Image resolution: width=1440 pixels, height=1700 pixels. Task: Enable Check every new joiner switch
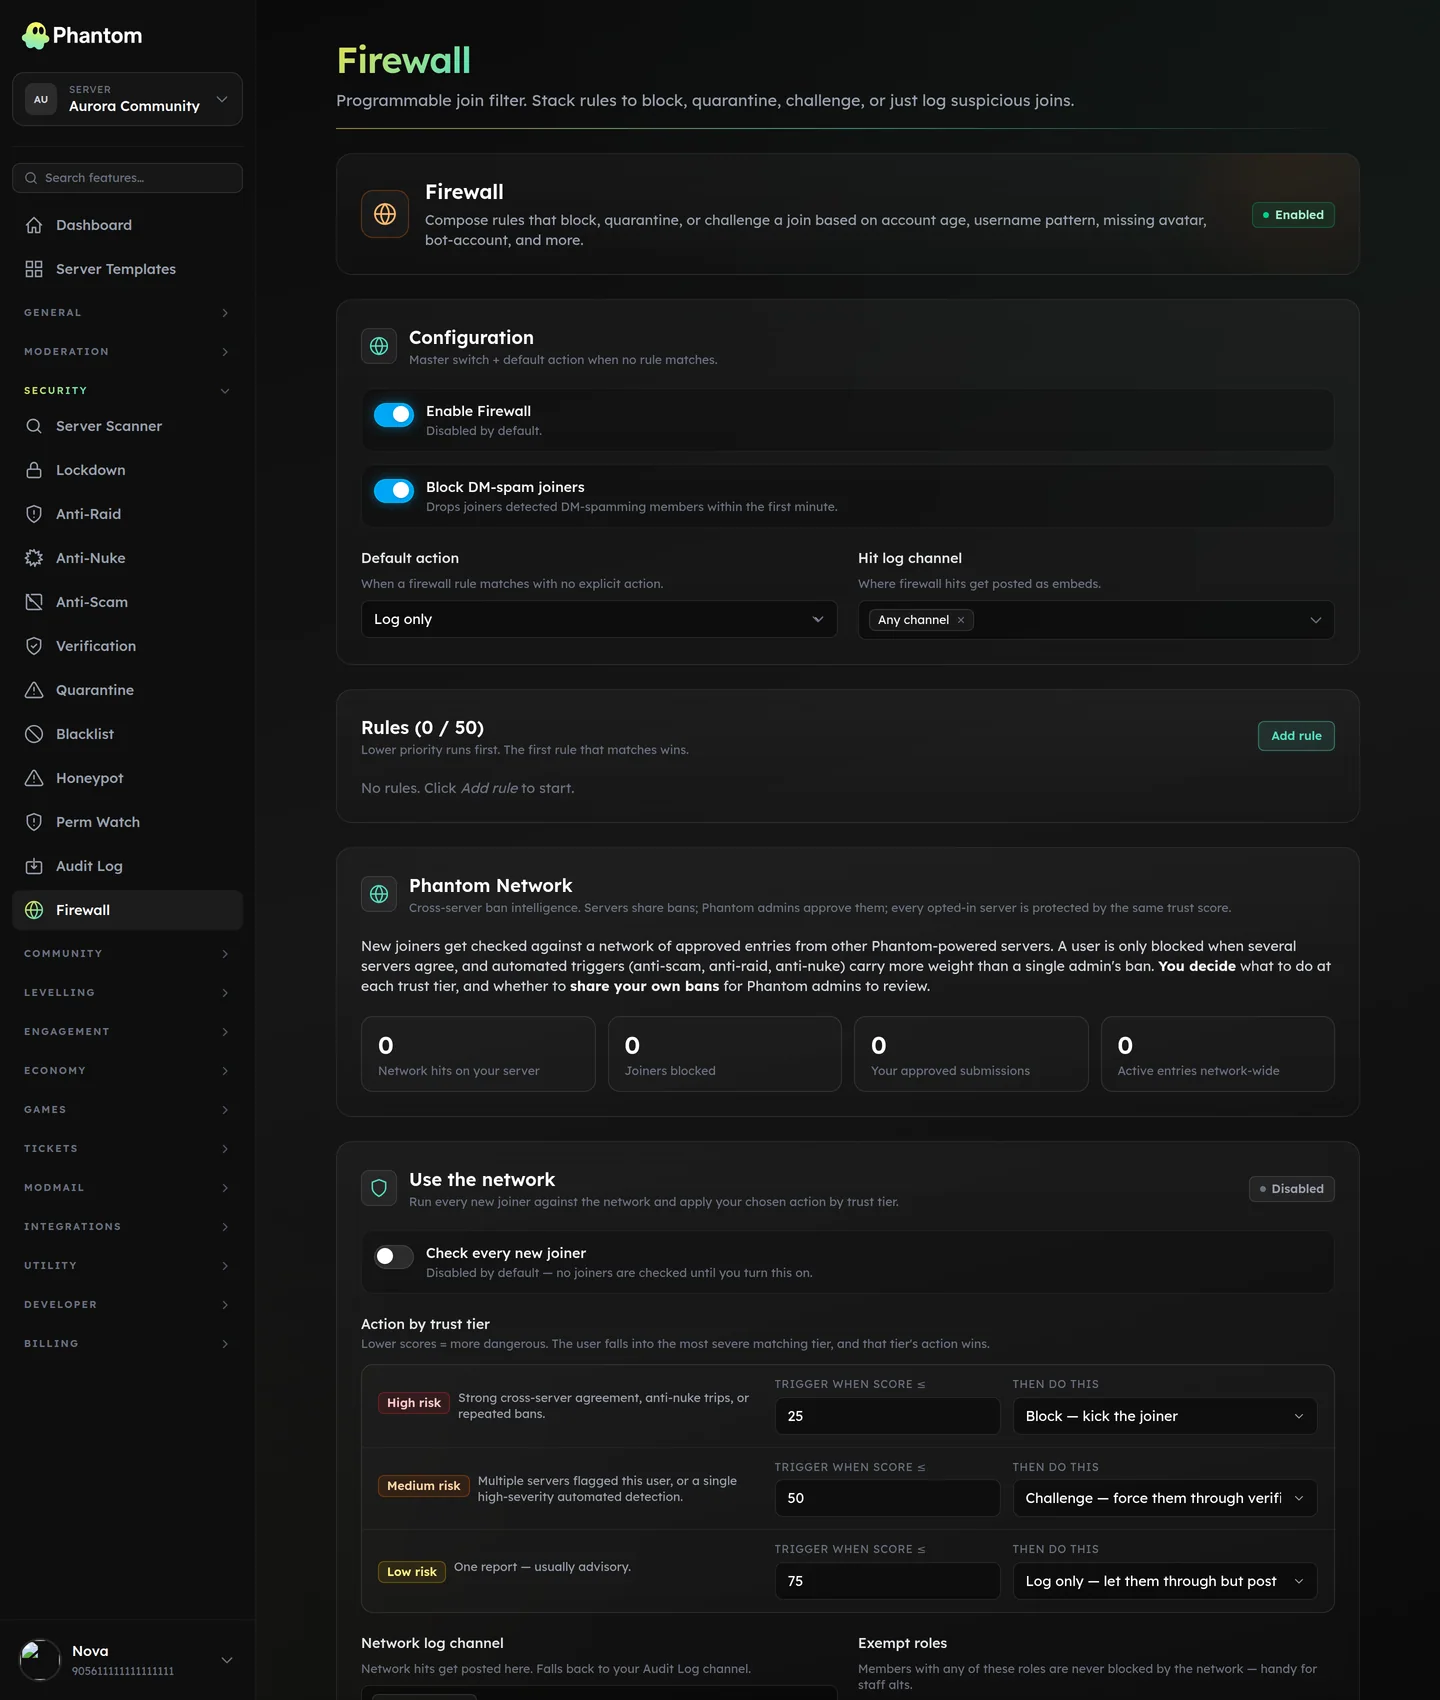394,1256
